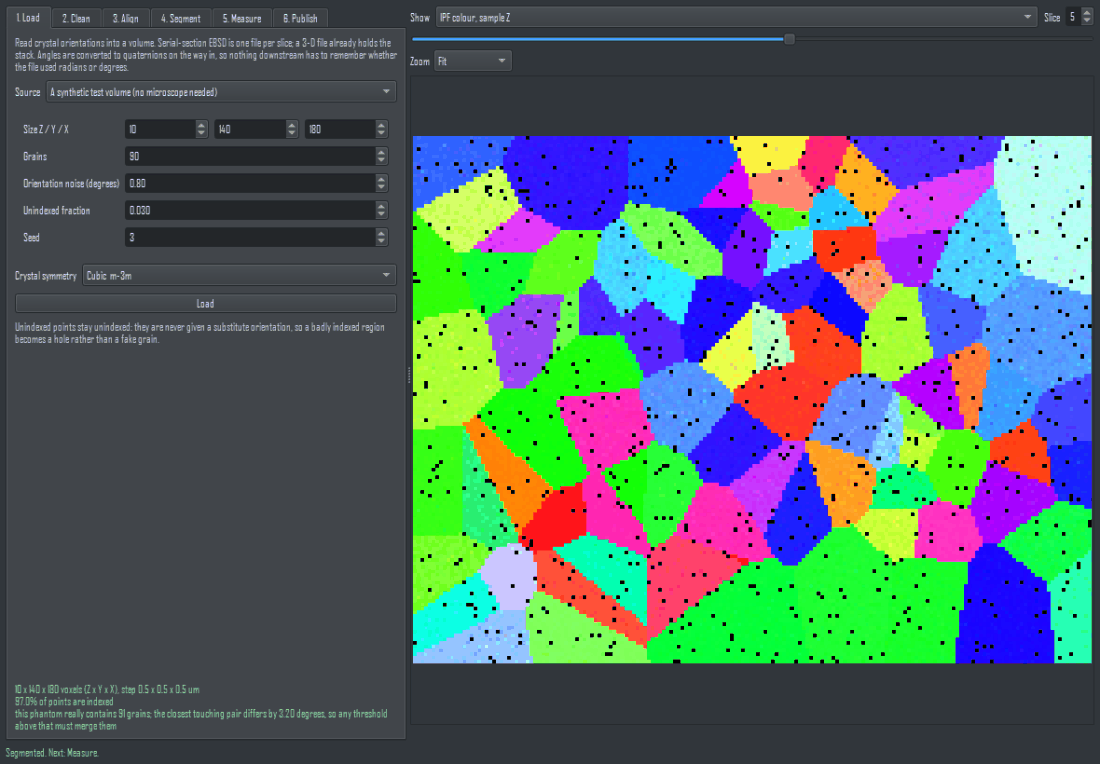Click the Load button
1100x764 pixels.
(206, 304)
